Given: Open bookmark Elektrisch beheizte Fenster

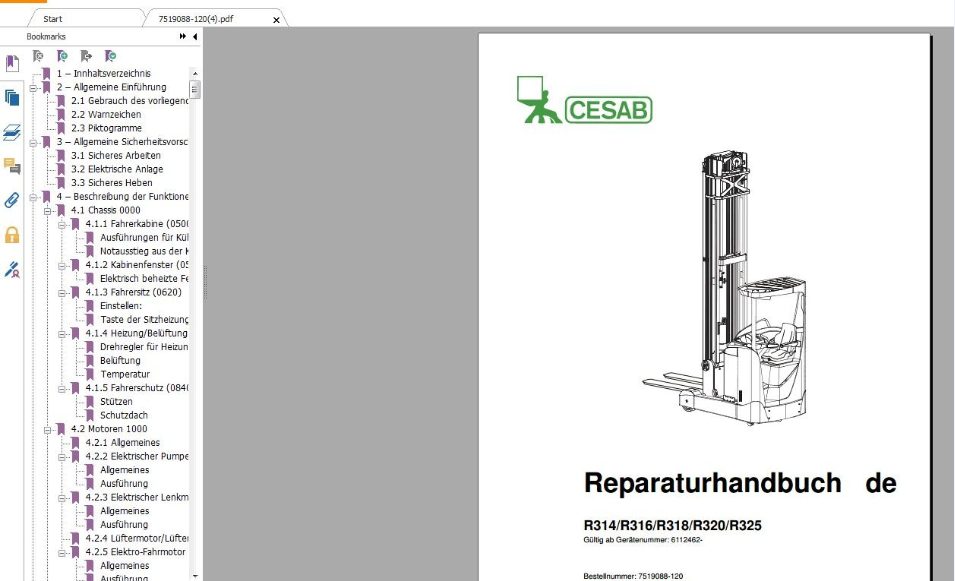Looking at the screenshot, I should click(x=144, y=278).
